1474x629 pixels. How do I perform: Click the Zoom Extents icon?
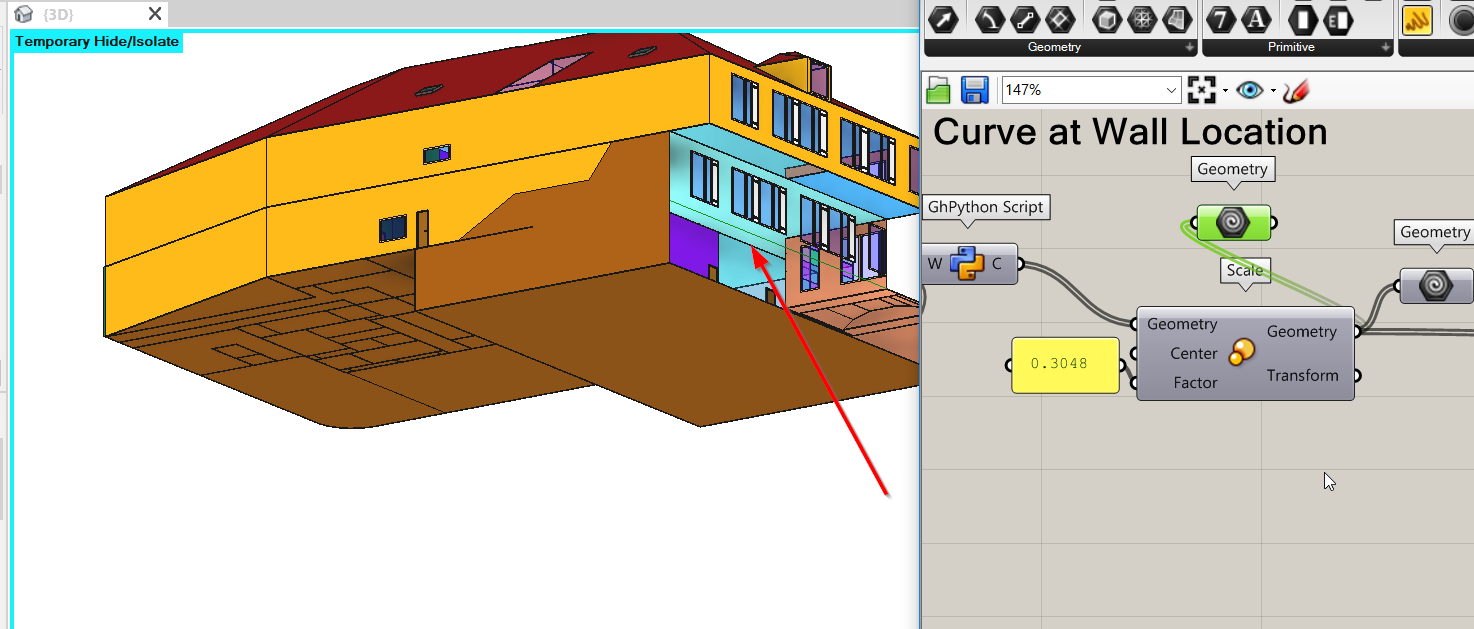pyautogui.click(x=1200, y=90)
